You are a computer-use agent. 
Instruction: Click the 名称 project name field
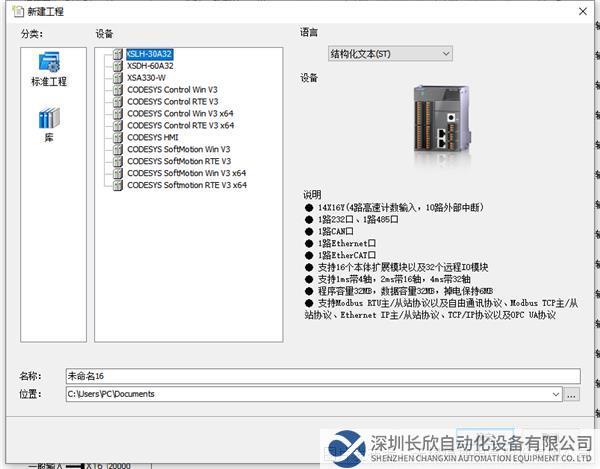(321, 377)
